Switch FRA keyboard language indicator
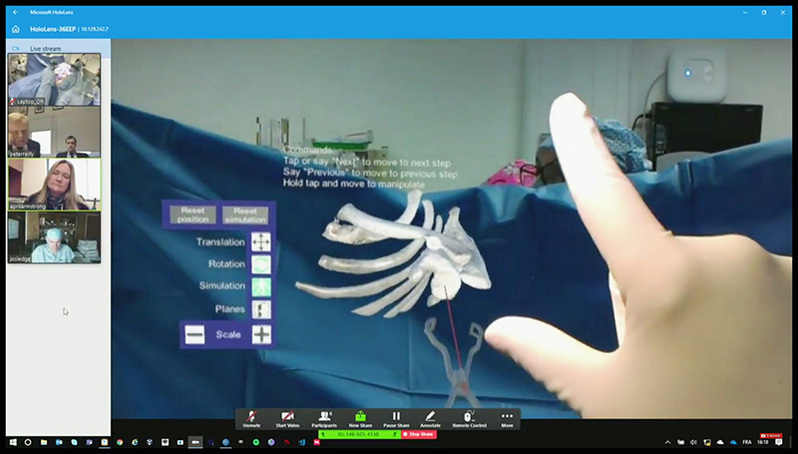 [747, 442]
